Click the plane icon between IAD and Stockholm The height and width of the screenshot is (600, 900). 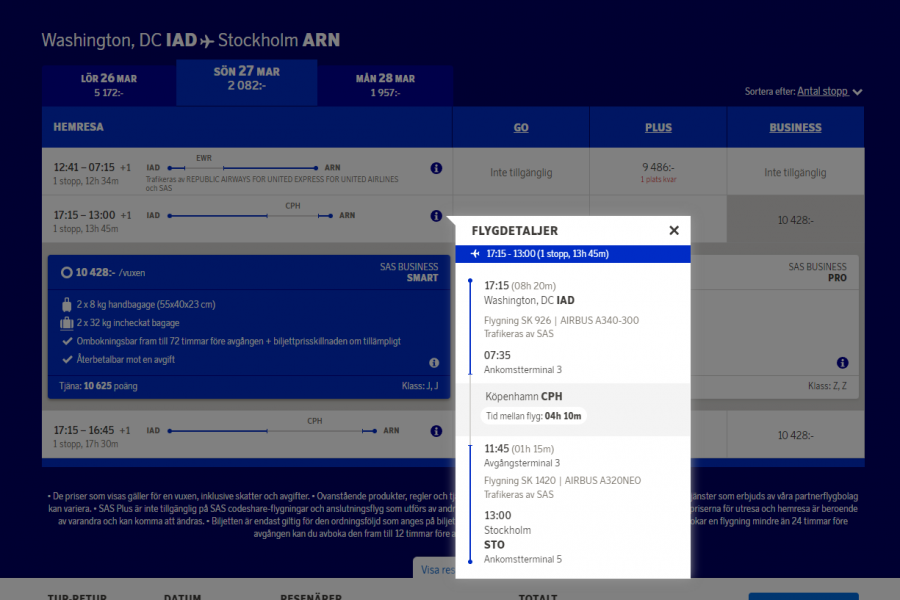[x=207, y=41]
